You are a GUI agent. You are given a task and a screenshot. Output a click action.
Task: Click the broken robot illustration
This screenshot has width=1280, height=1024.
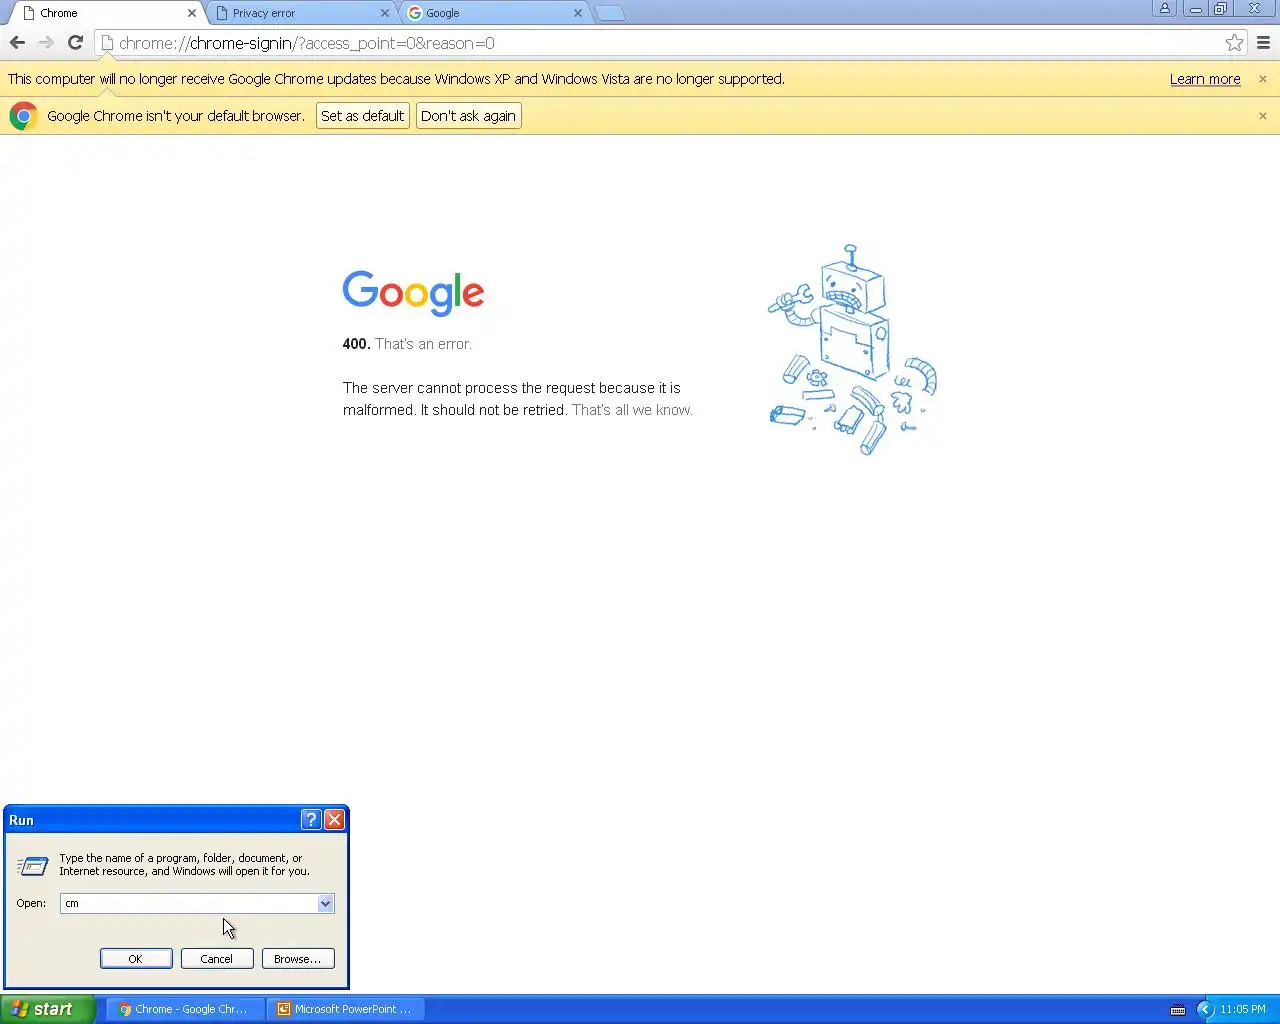[x=852, y=349]
